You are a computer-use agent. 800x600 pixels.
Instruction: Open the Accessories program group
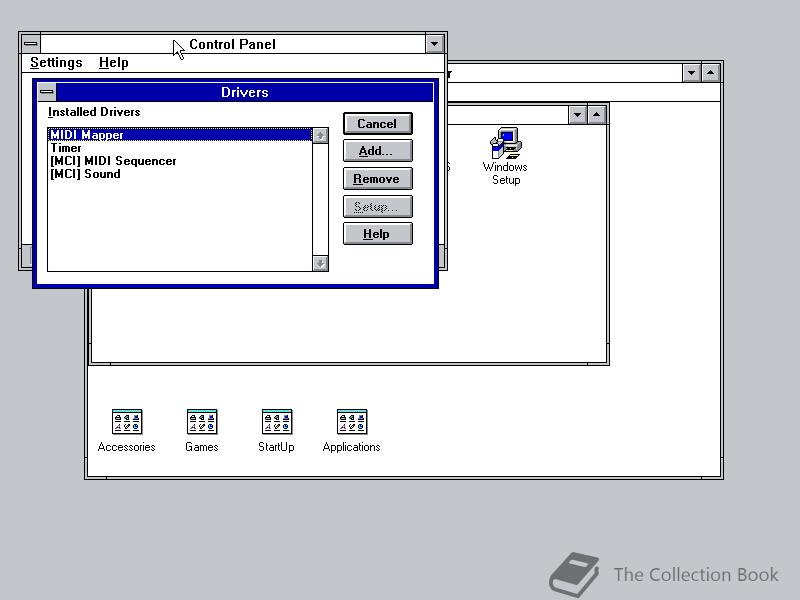pyautogui.click(x=127, y=431)
